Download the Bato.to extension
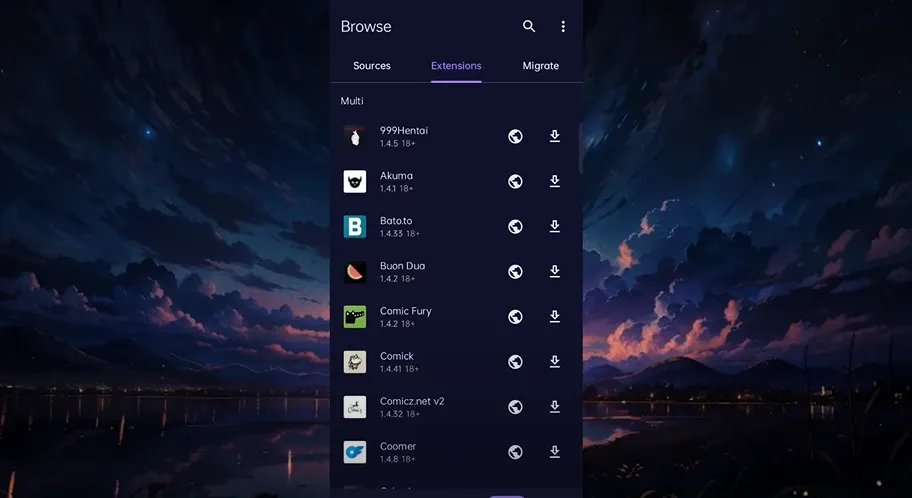Image resolution: width=912 pixels, height=498 pixels. point(555,226)
